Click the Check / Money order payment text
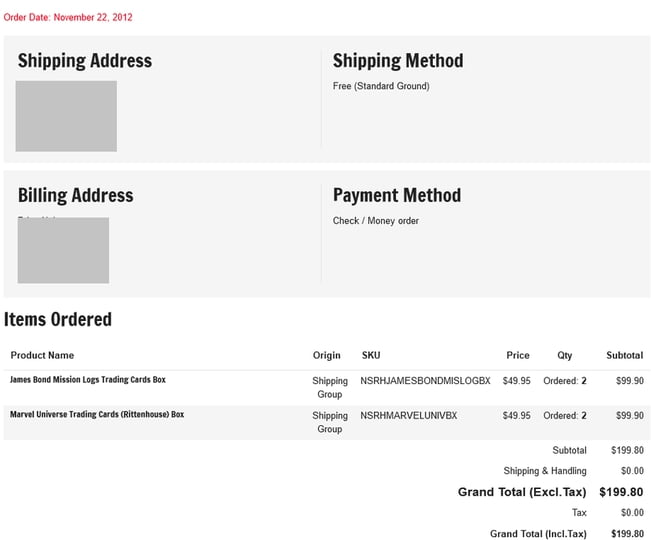 (x=376, y=221)
